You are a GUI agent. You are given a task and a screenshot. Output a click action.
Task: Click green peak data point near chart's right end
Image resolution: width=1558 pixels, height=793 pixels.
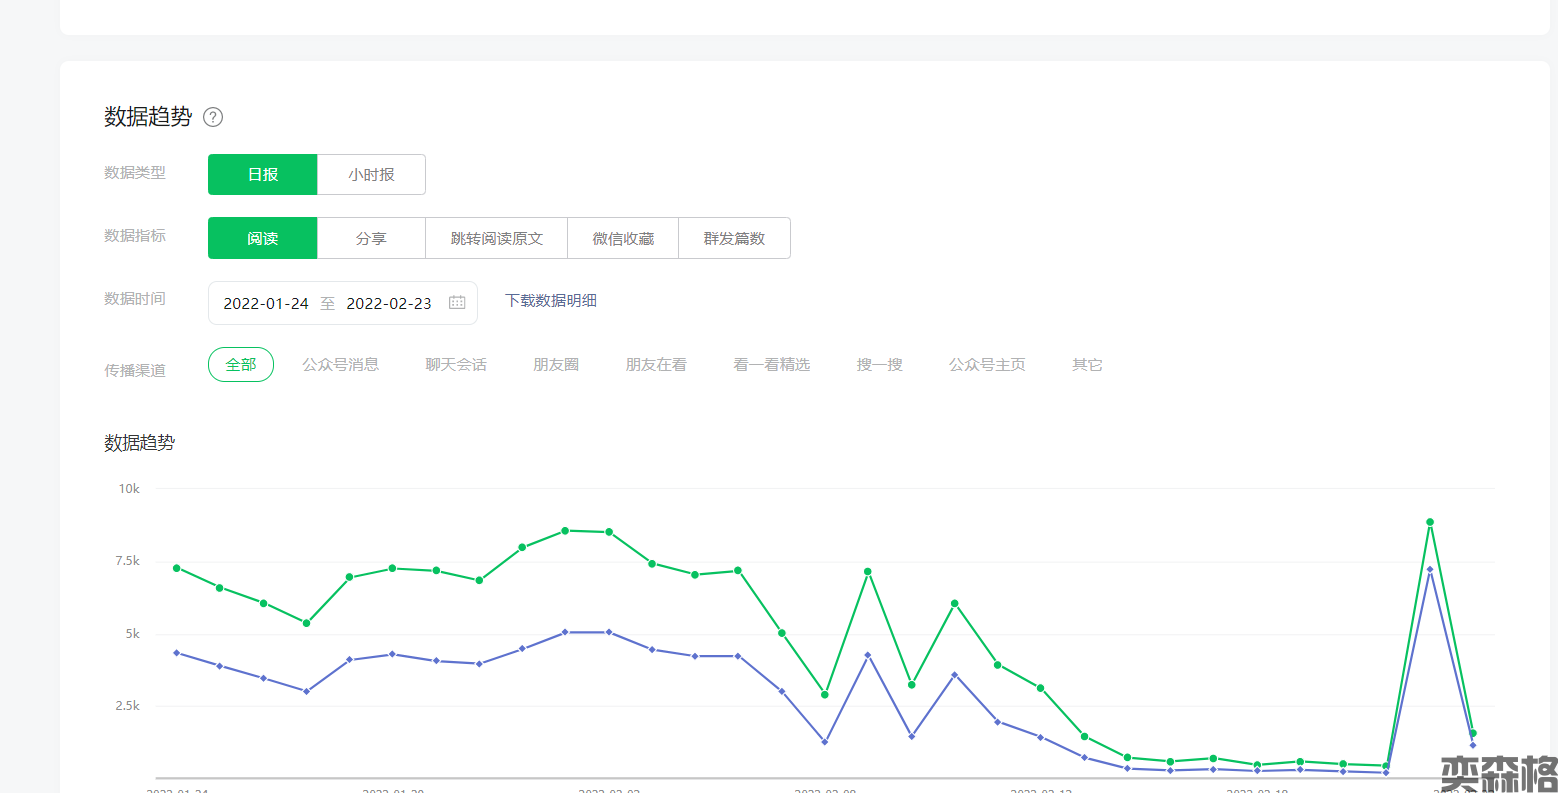click(x=1430, y=522)
